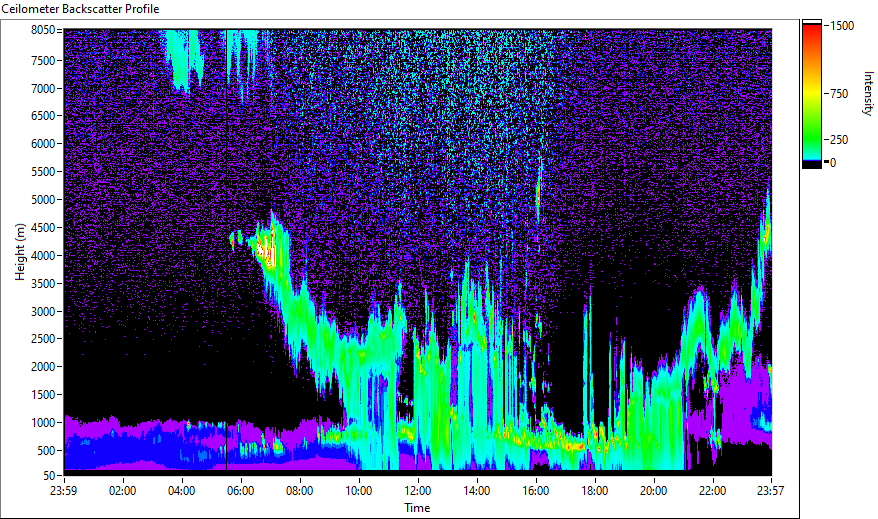The height and width of the screenshot is (519, 878).
Task: Click the 8050 height axis value
Action: (x=43, y=30)
